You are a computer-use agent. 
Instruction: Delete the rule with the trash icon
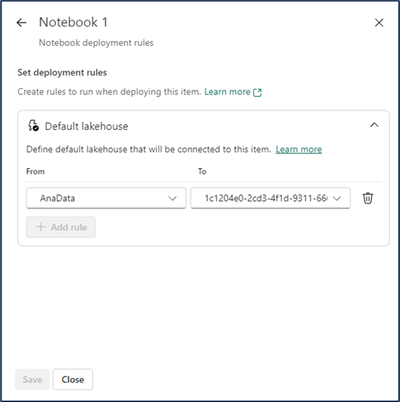368,198
